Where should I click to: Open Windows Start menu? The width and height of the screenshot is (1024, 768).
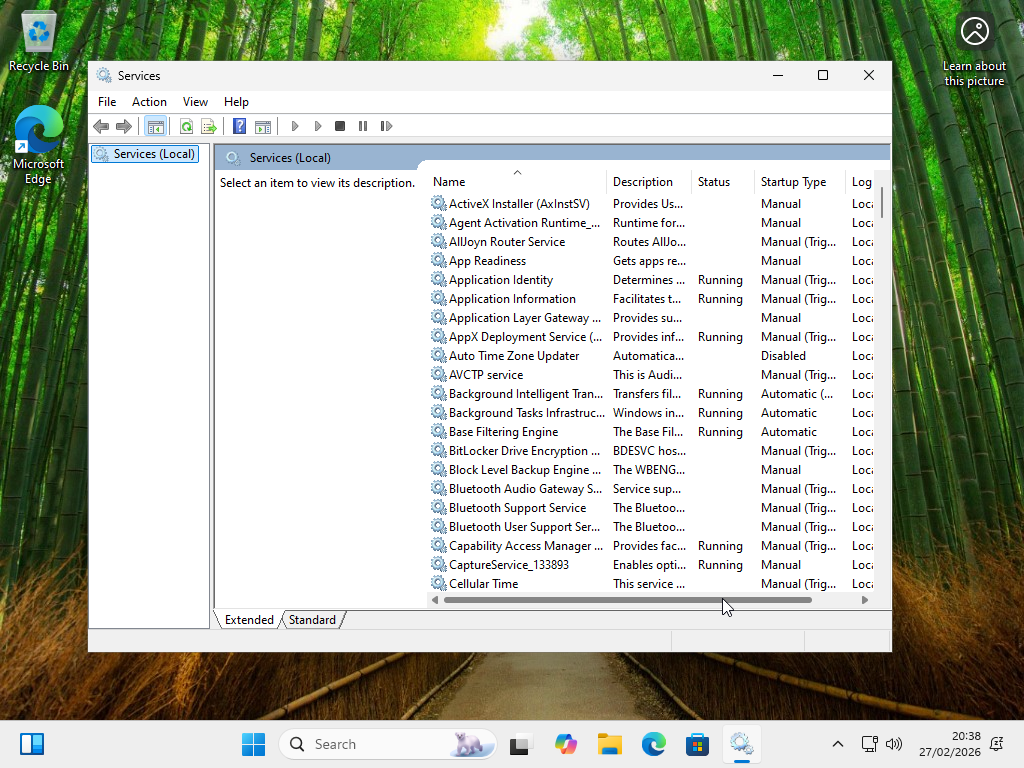point(253,744)
